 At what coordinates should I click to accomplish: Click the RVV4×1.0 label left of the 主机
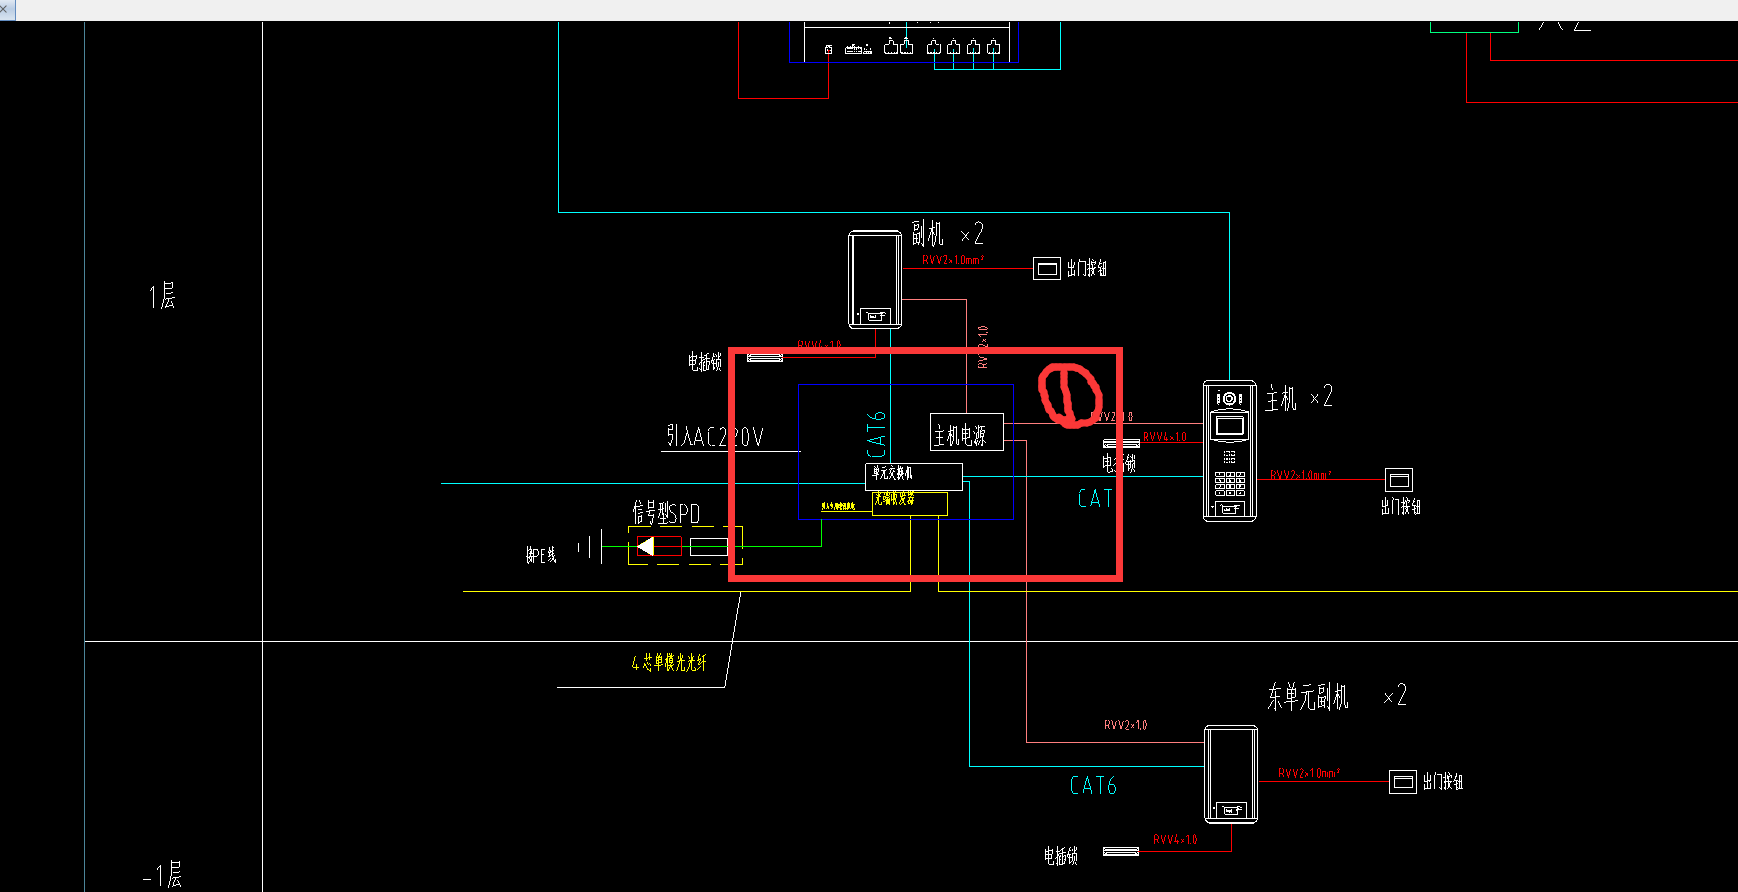1165,437
